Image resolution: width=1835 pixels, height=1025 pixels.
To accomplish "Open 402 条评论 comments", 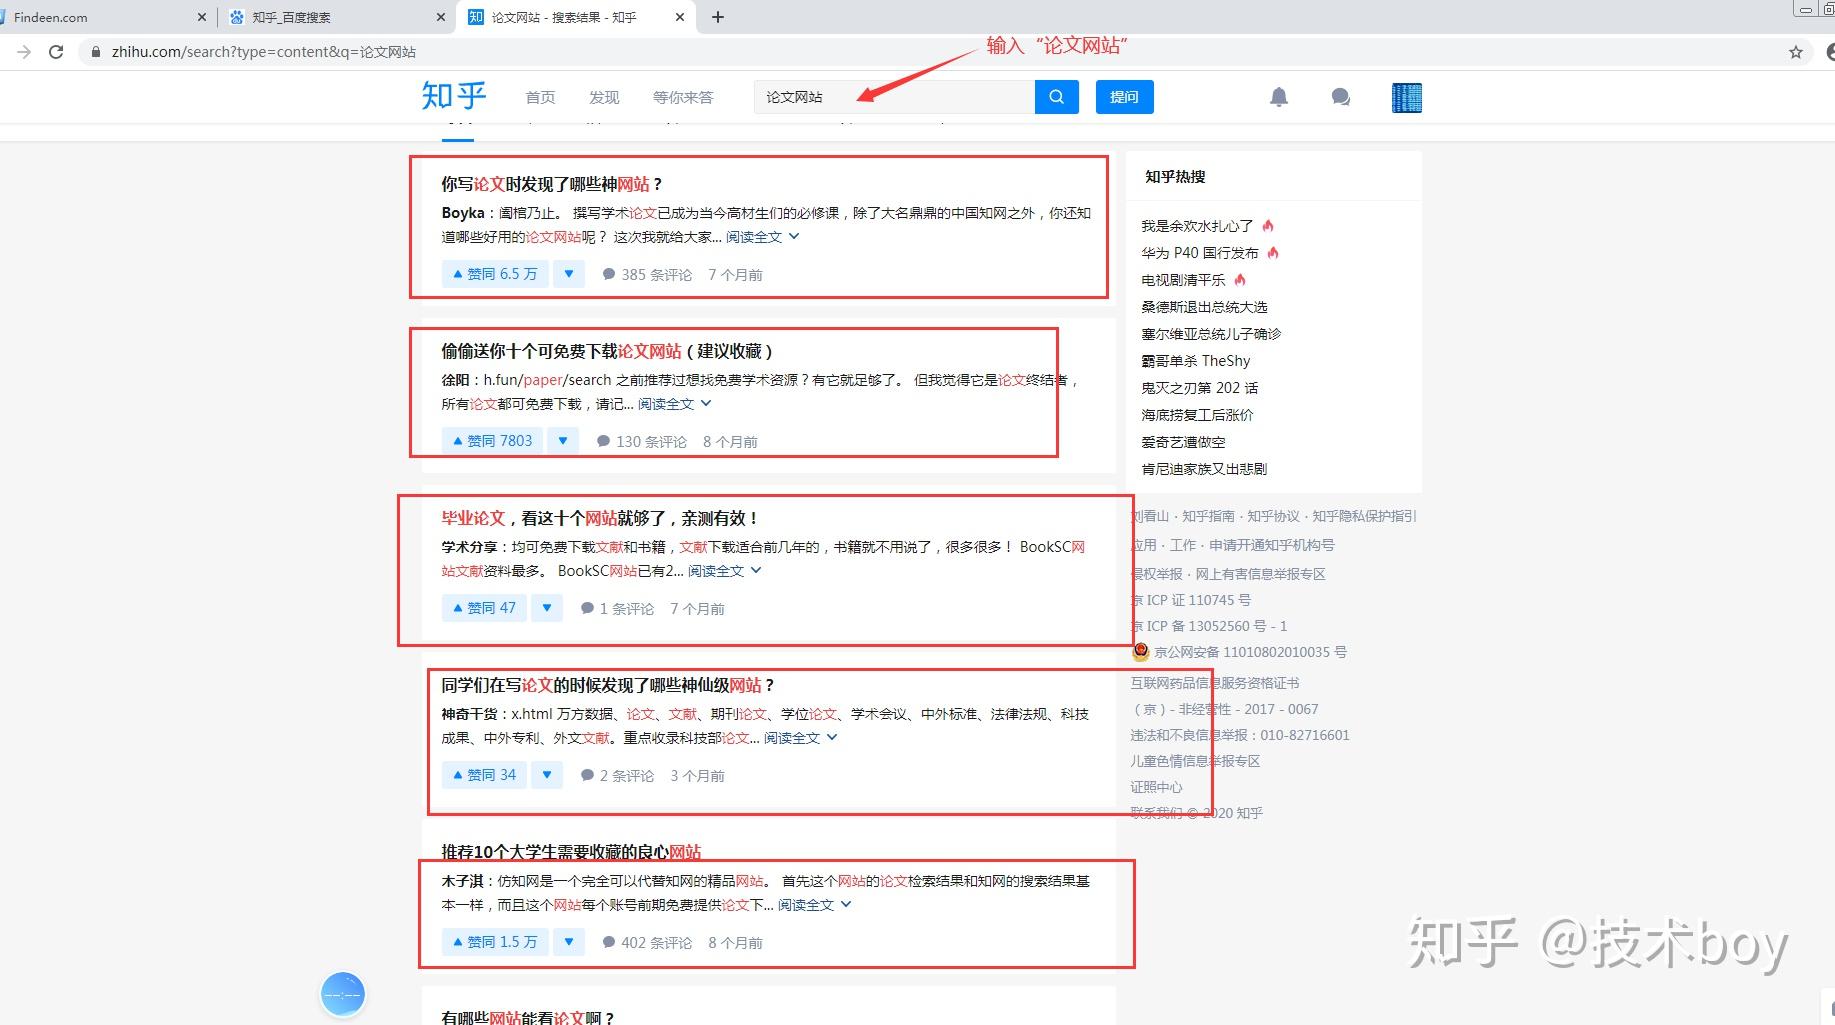I will [647, 942].
